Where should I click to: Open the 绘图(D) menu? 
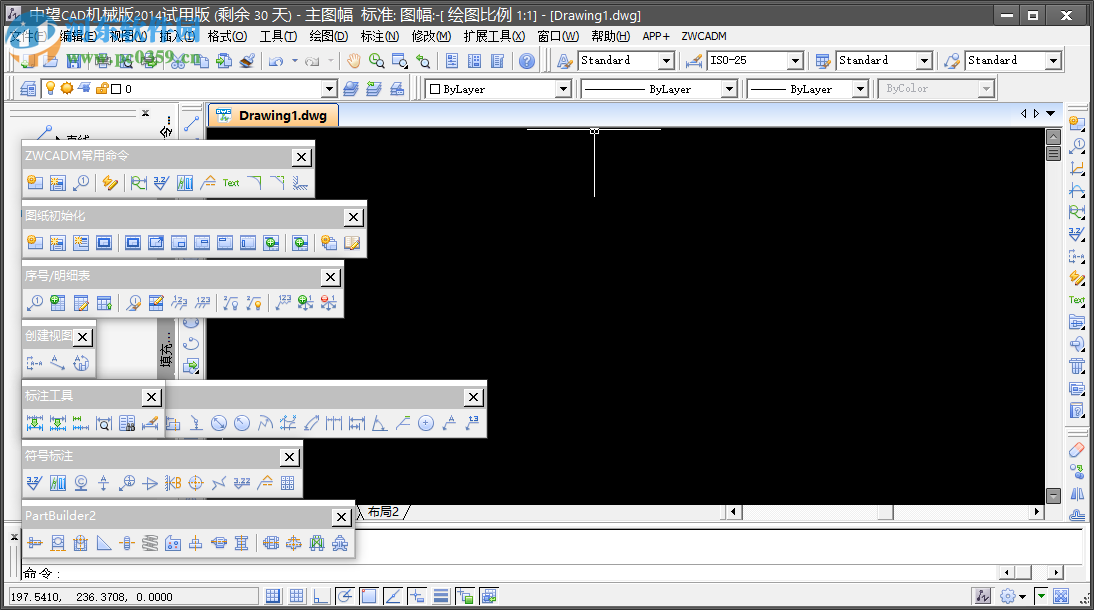pos(329,36)
